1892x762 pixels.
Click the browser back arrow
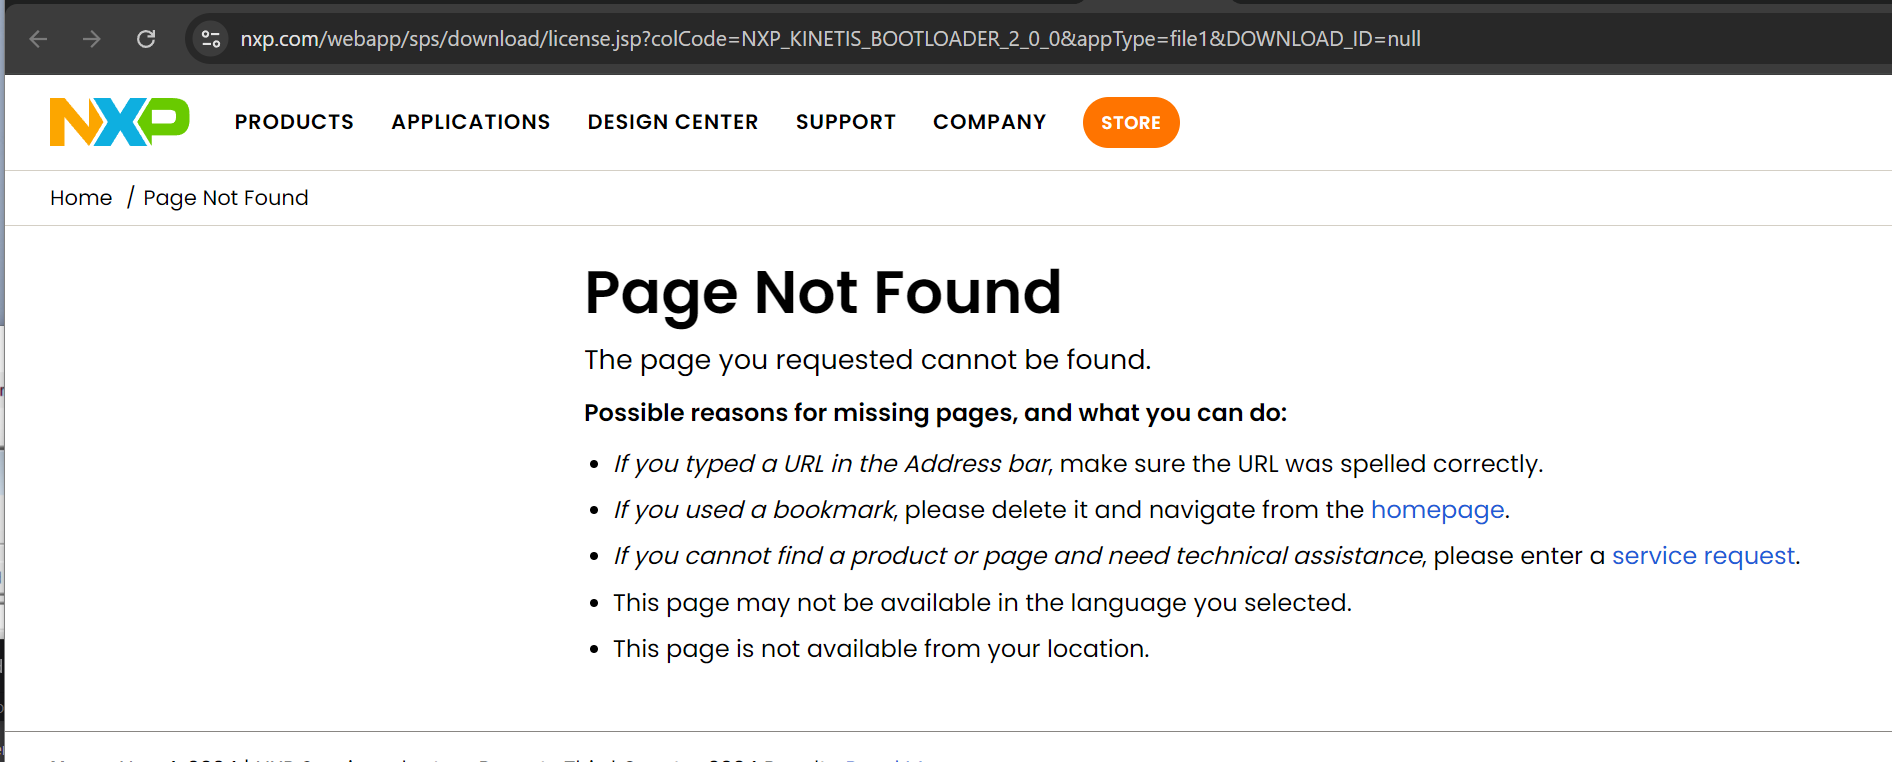click(x=39, y=39)
